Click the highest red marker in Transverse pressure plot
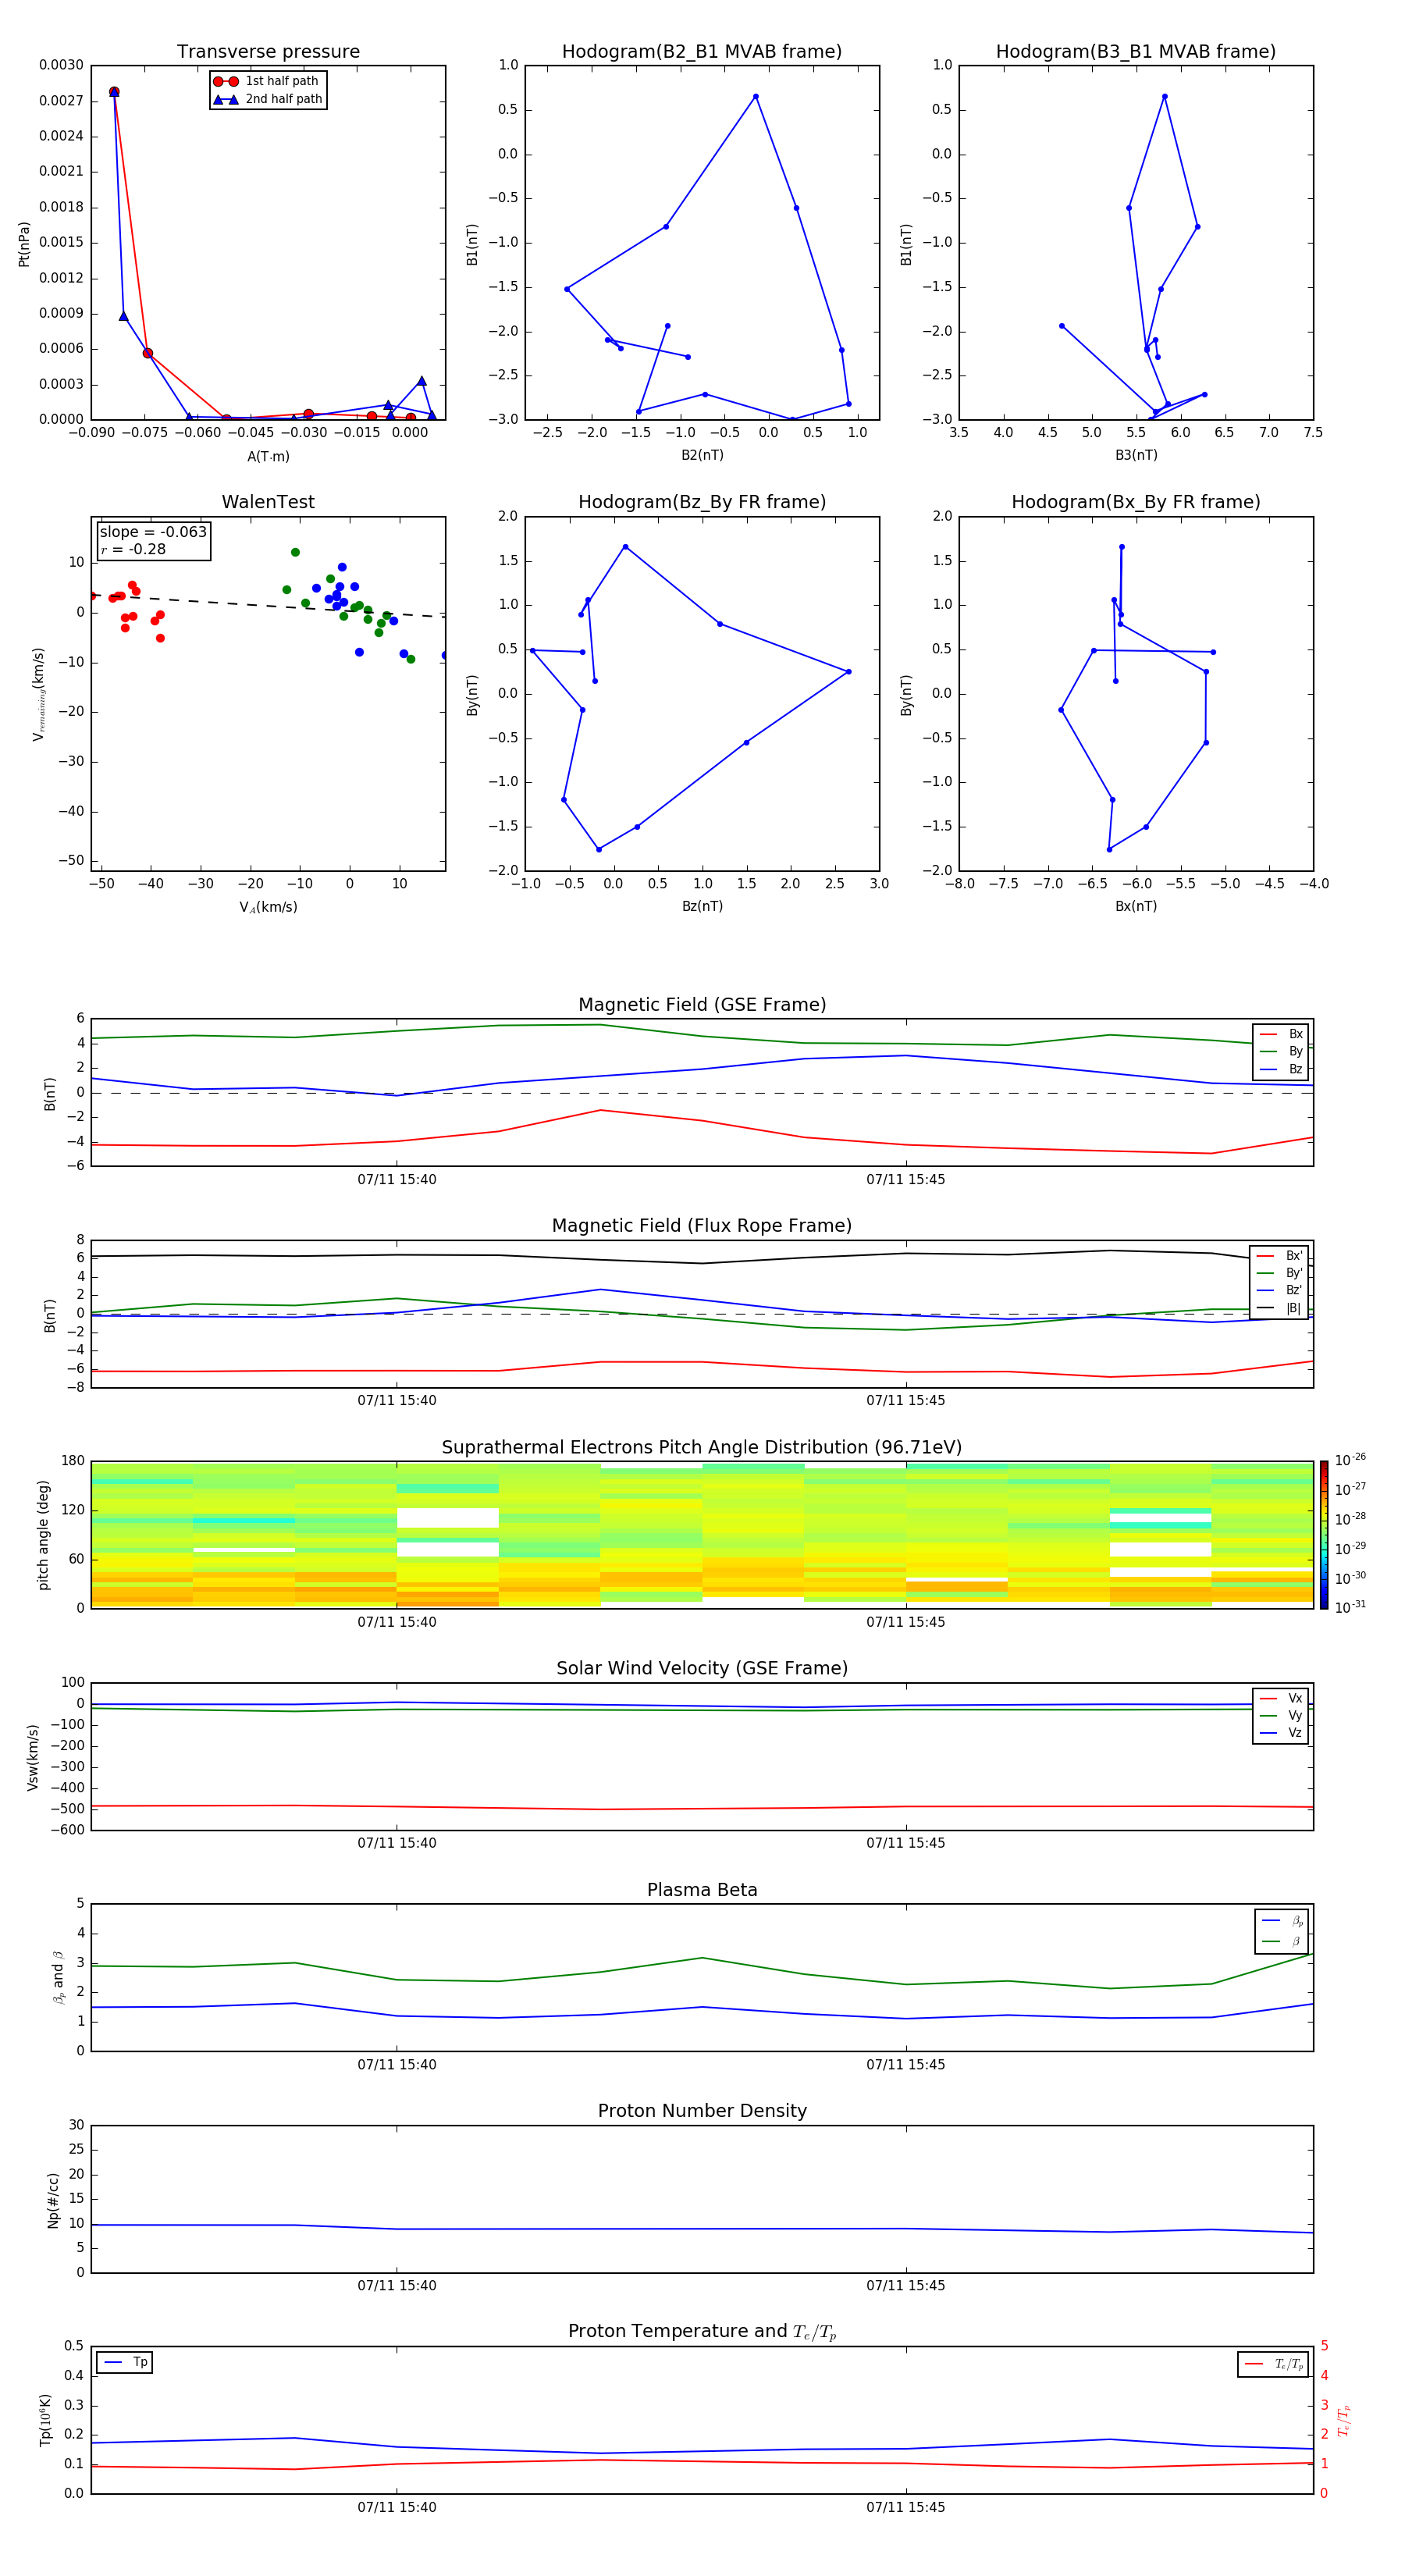 tap(114, 92)
